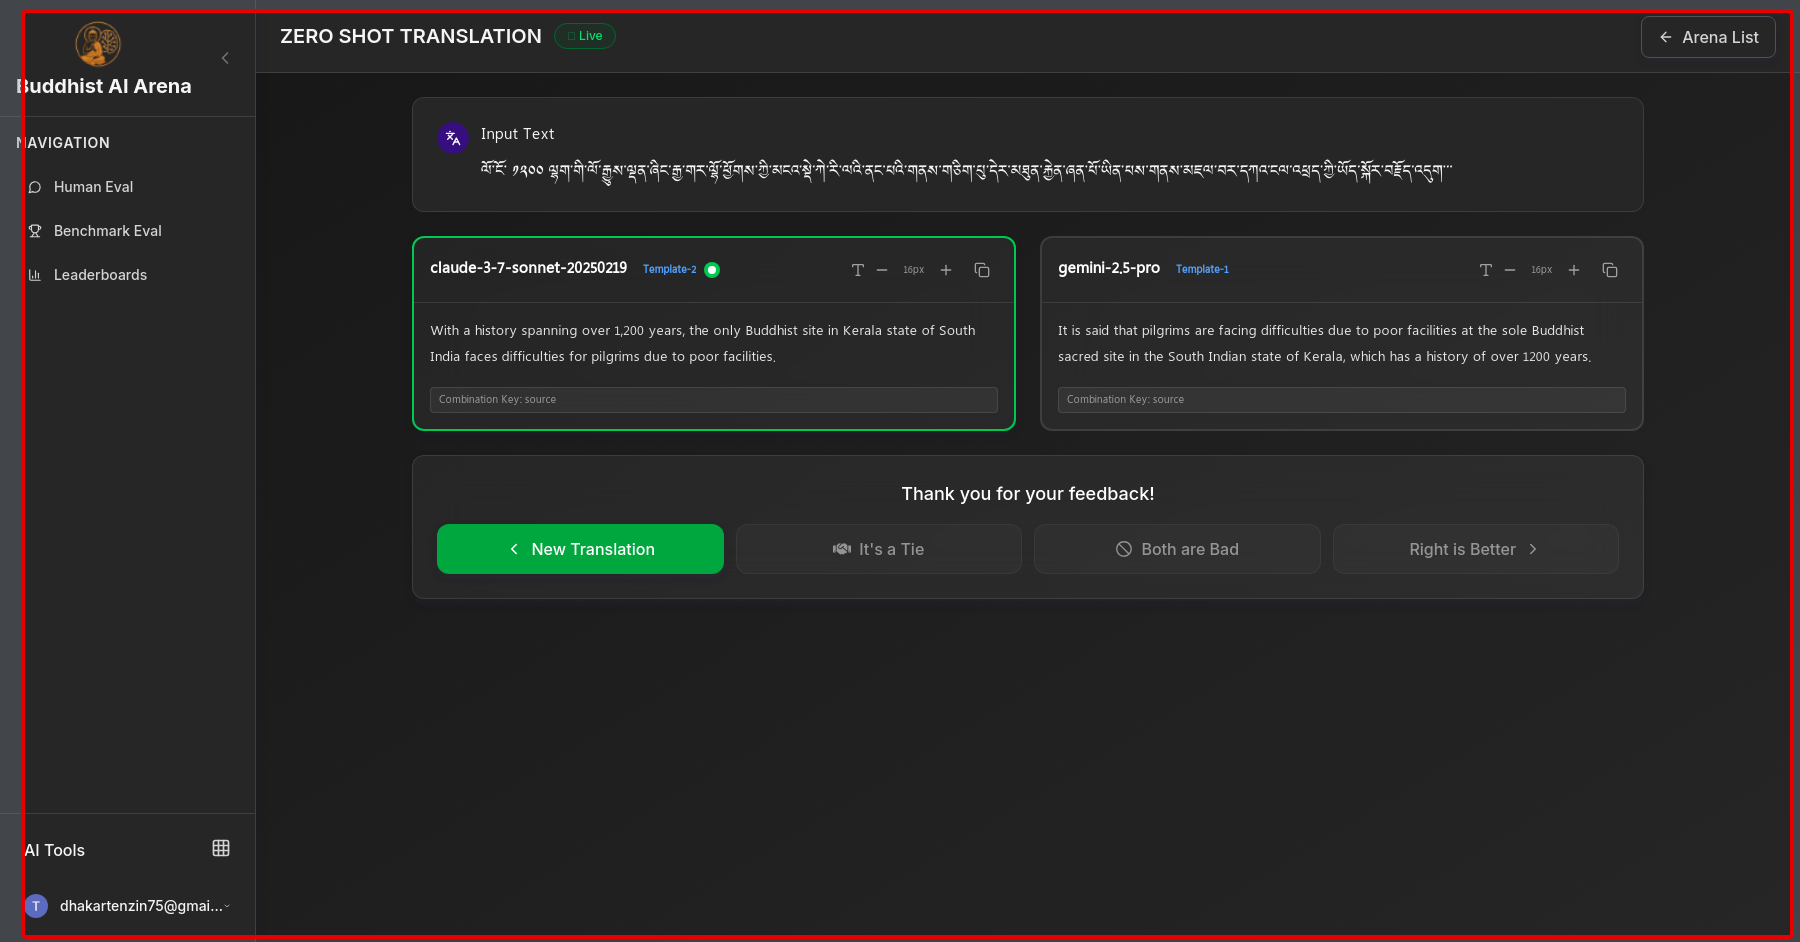
Task: Decrease font size in gemini panel
Action: (x=1510, y=270)
